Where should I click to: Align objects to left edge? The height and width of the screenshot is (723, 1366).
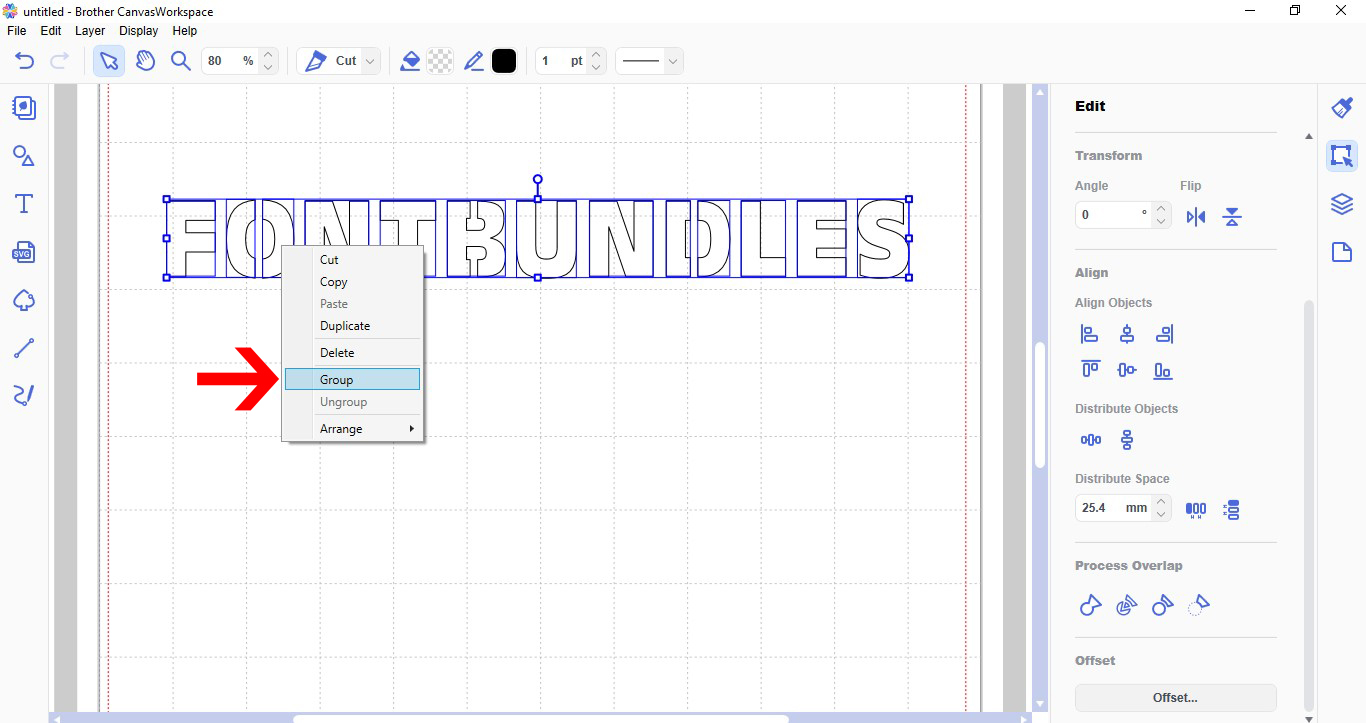[x=1090, y=334]
